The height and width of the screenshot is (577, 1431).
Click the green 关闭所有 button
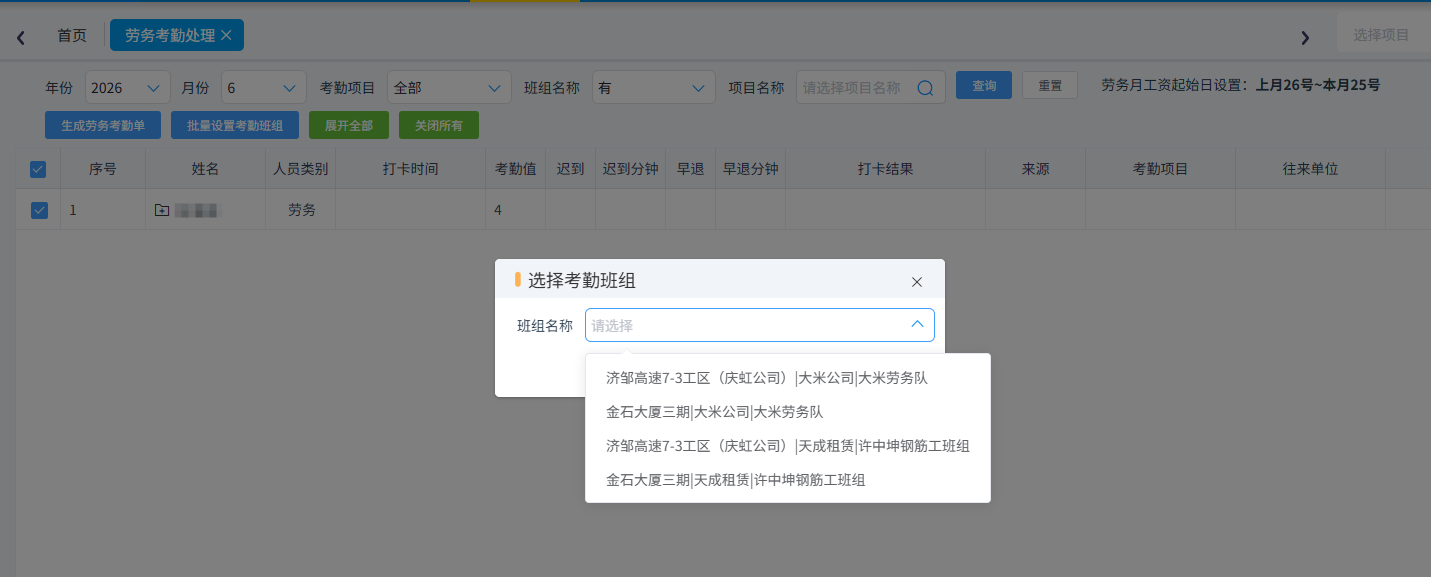tap(439, 126)
